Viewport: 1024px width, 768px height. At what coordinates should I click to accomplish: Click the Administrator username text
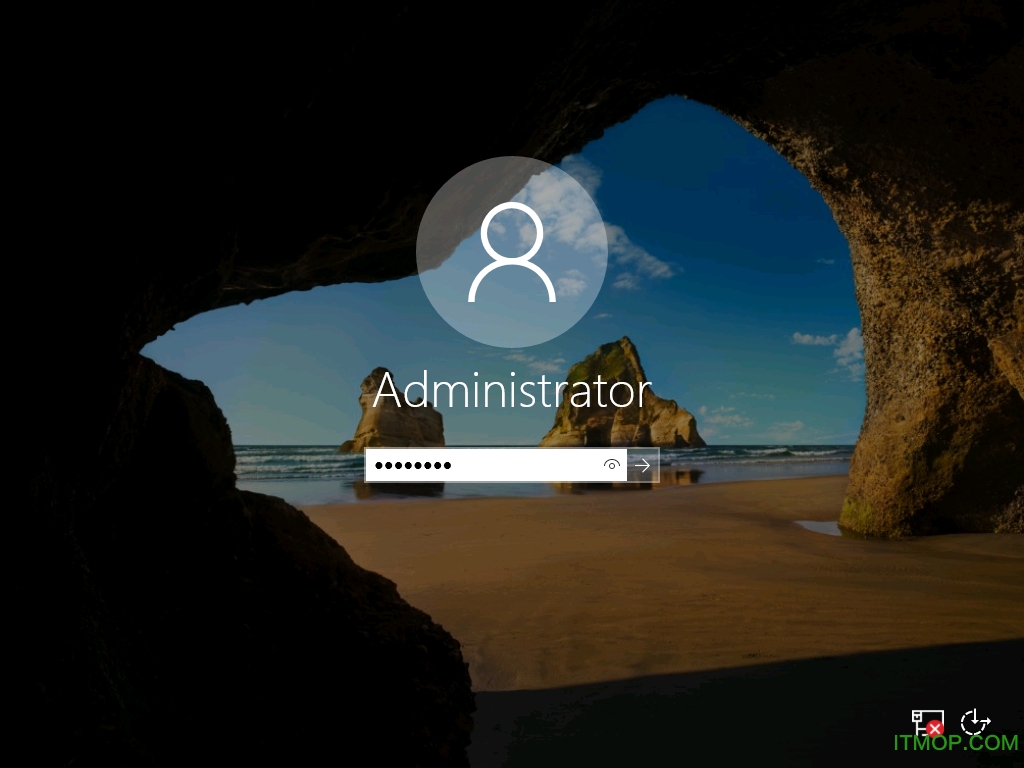(512, 390)
